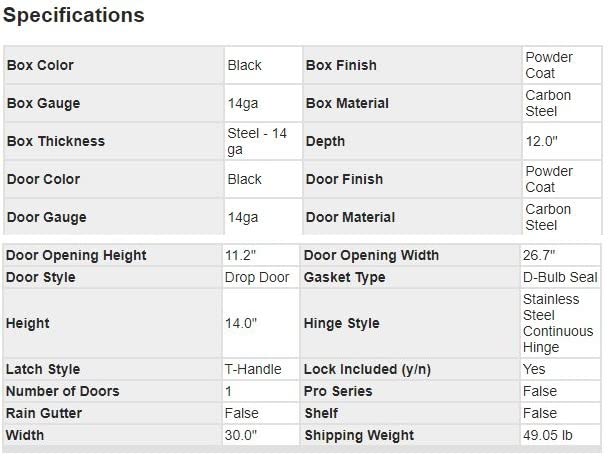Select the T-Handle latch style value
The image size is (611, 462).
tap(254, 369)
